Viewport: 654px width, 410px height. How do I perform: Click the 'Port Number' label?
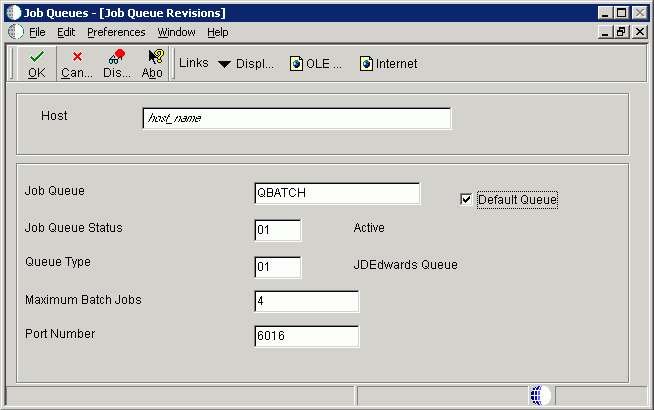(60, 334)
